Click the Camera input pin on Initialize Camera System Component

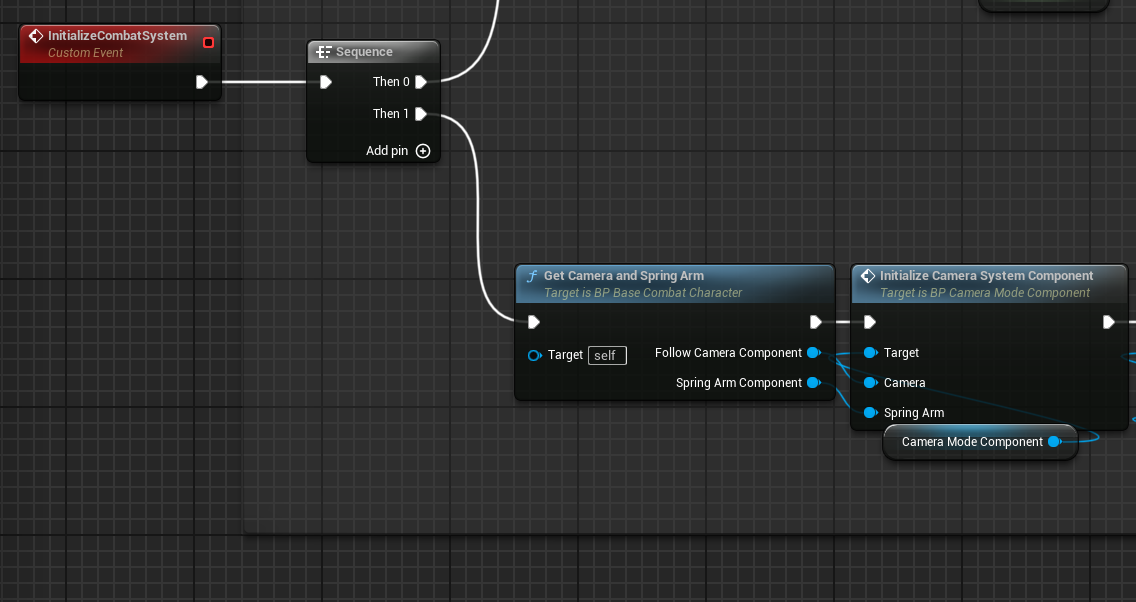coord(868,382)
